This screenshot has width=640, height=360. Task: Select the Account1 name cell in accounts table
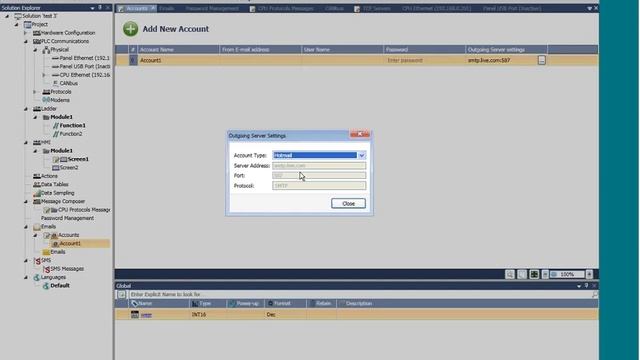coord(178,60)
